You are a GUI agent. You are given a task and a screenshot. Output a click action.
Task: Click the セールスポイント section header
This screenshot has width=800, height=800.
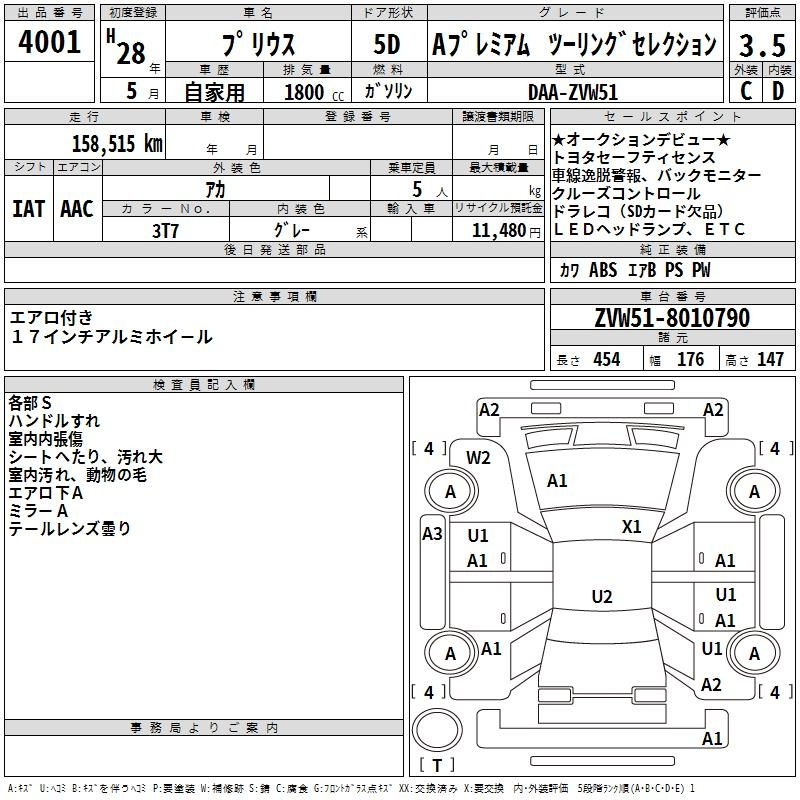(x=672, y=116)
